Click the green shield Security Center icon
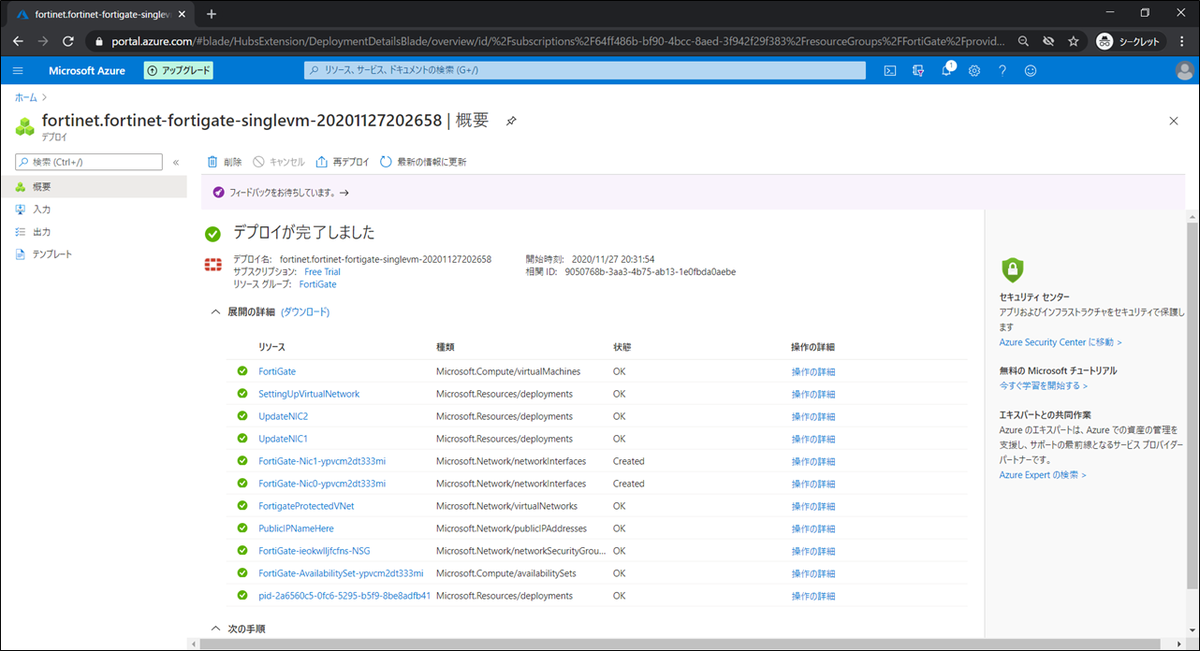Viewport: 1200px width, 651px height. [x=1012, y=269]
